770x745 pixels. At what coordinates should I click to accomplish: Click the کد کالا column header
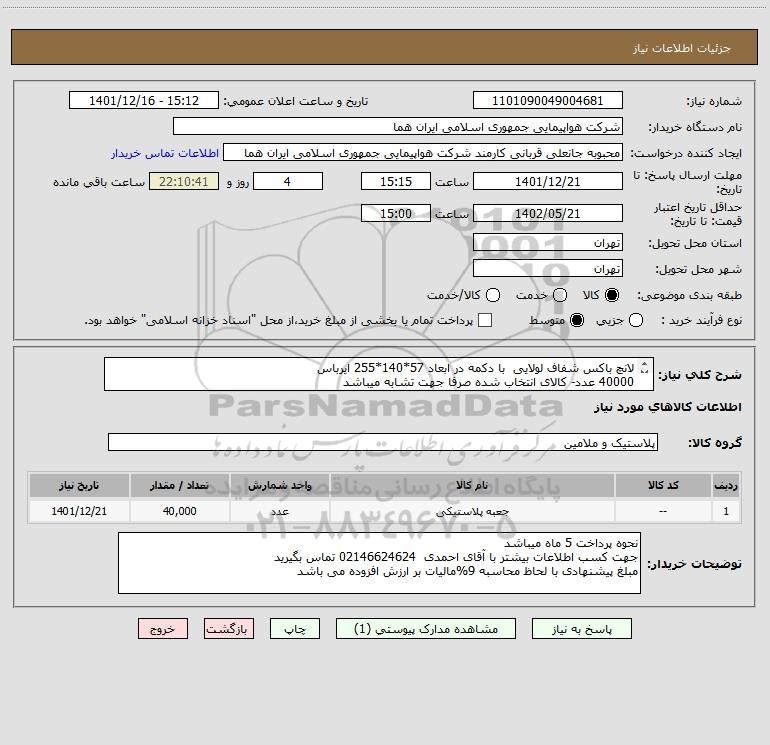click(x=663, y=486)
